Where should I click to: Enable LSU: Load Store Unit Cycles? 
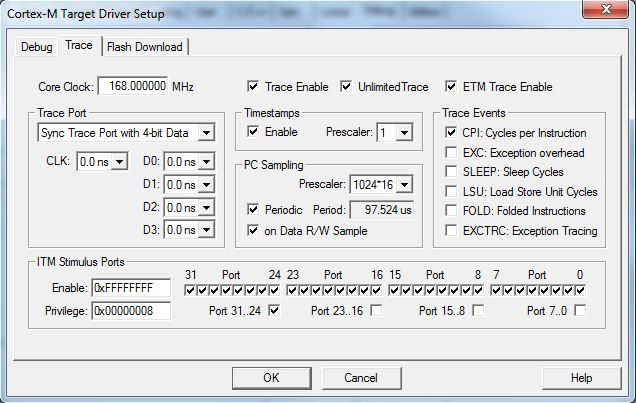(x=451, y=191)
